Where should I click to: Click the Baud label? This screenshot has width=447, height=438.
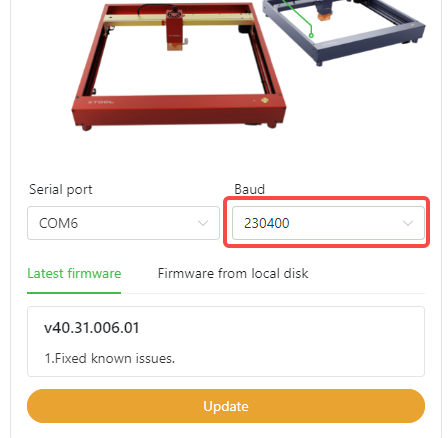tap(249, 189)
